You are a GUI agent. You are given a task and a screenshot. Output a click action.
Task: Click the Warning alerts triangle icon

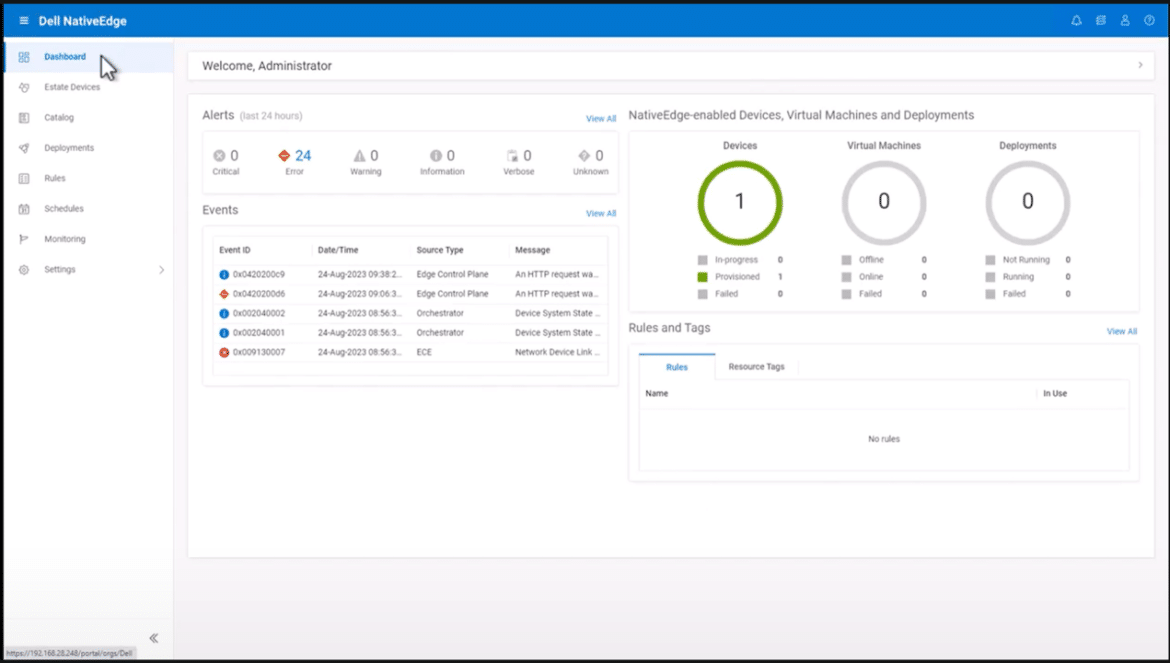[360, 156]
